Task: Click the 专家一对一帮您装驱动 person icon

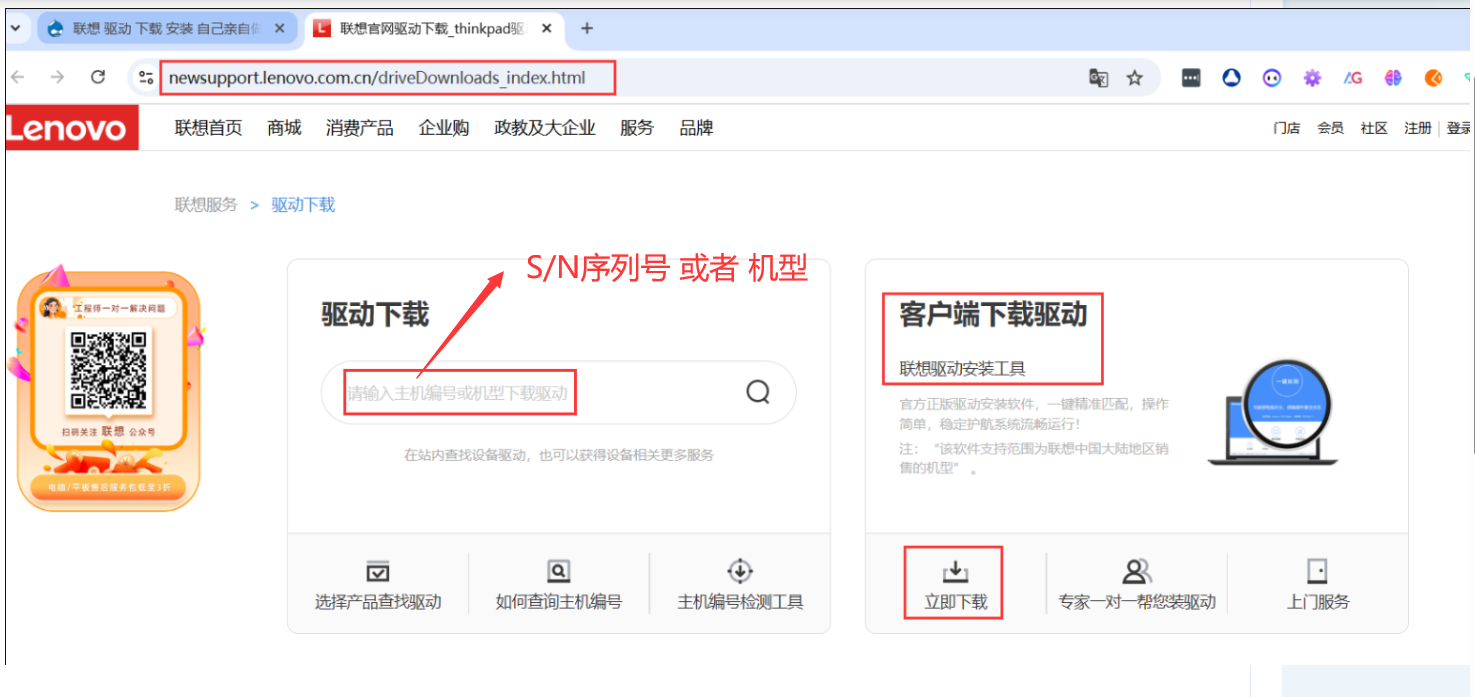Action: coord(1137,571)
